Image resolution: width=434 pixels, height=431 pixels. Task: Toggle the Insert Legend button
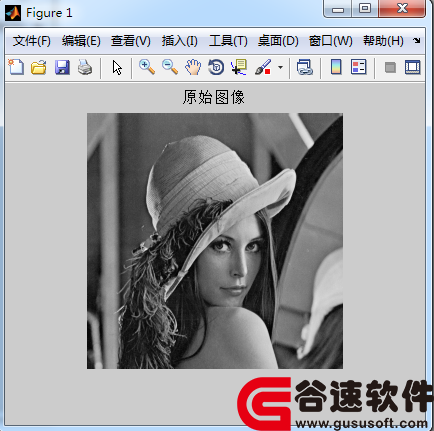(359, 67)
